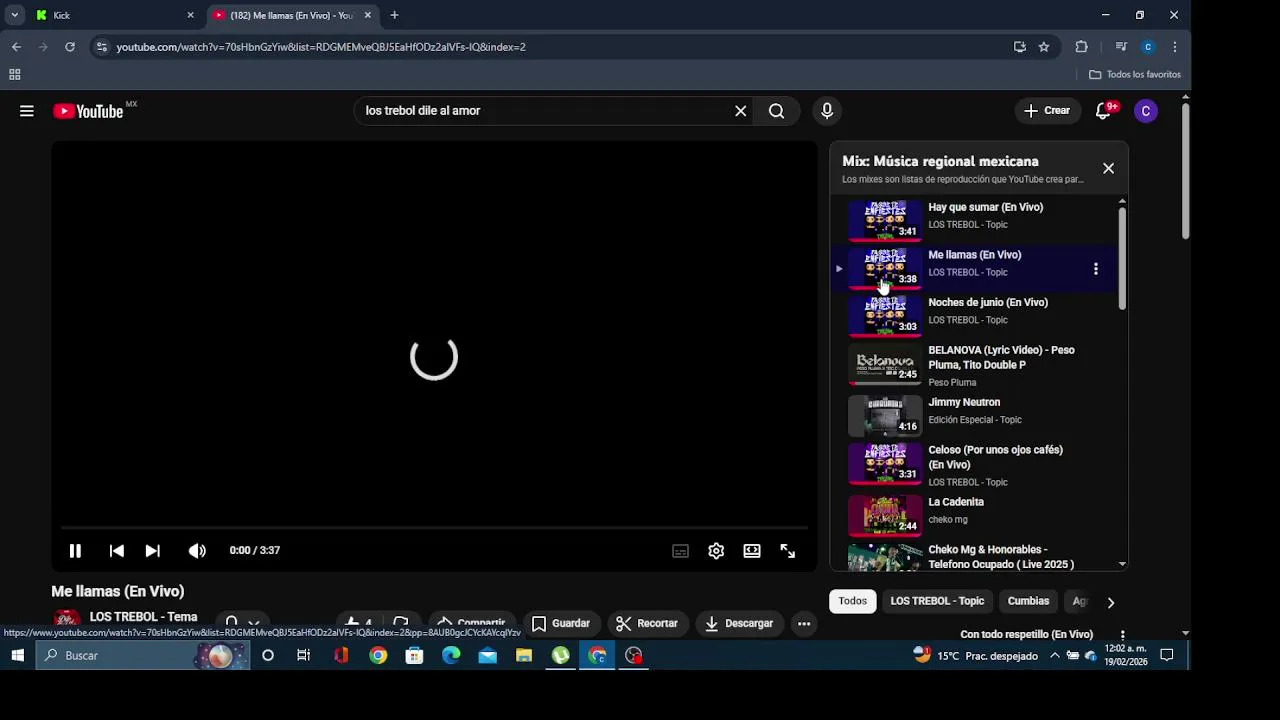The image size is (1280, 720).
Task: Play BELANOVA (Lyric Video) by Peso Pluma
Action: coord(975,365)
